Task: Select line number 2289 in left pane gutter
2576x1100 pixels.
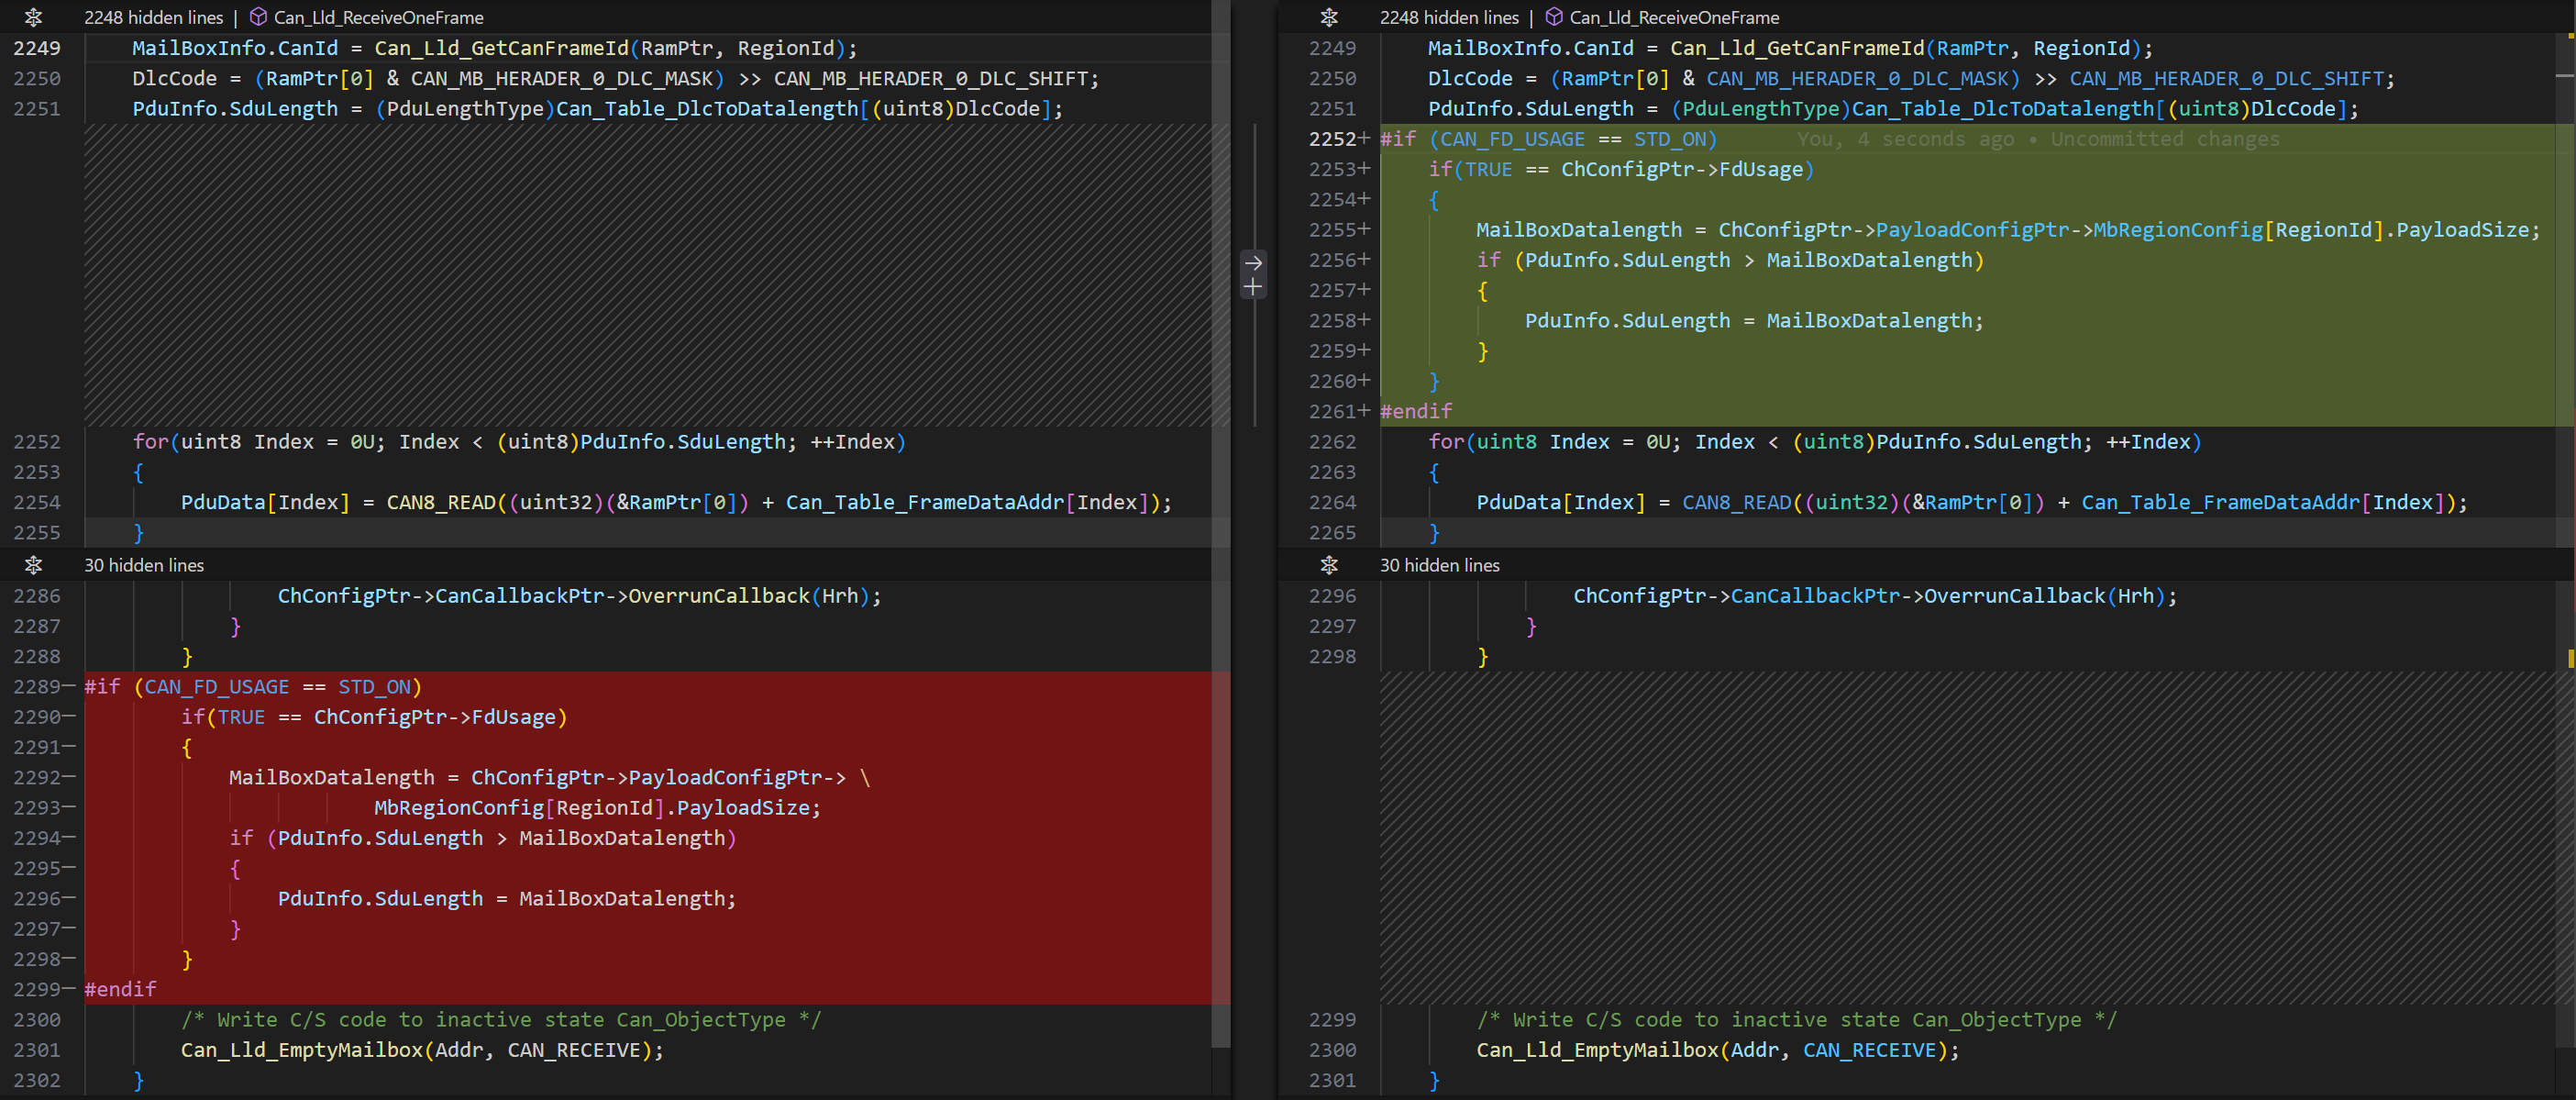Action: tap(37, 687)
